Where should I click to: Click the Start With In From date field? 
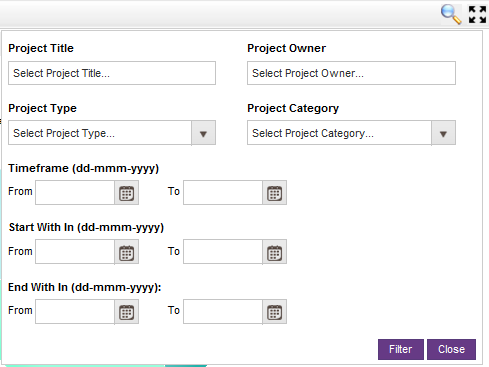(x=75, y=252)
